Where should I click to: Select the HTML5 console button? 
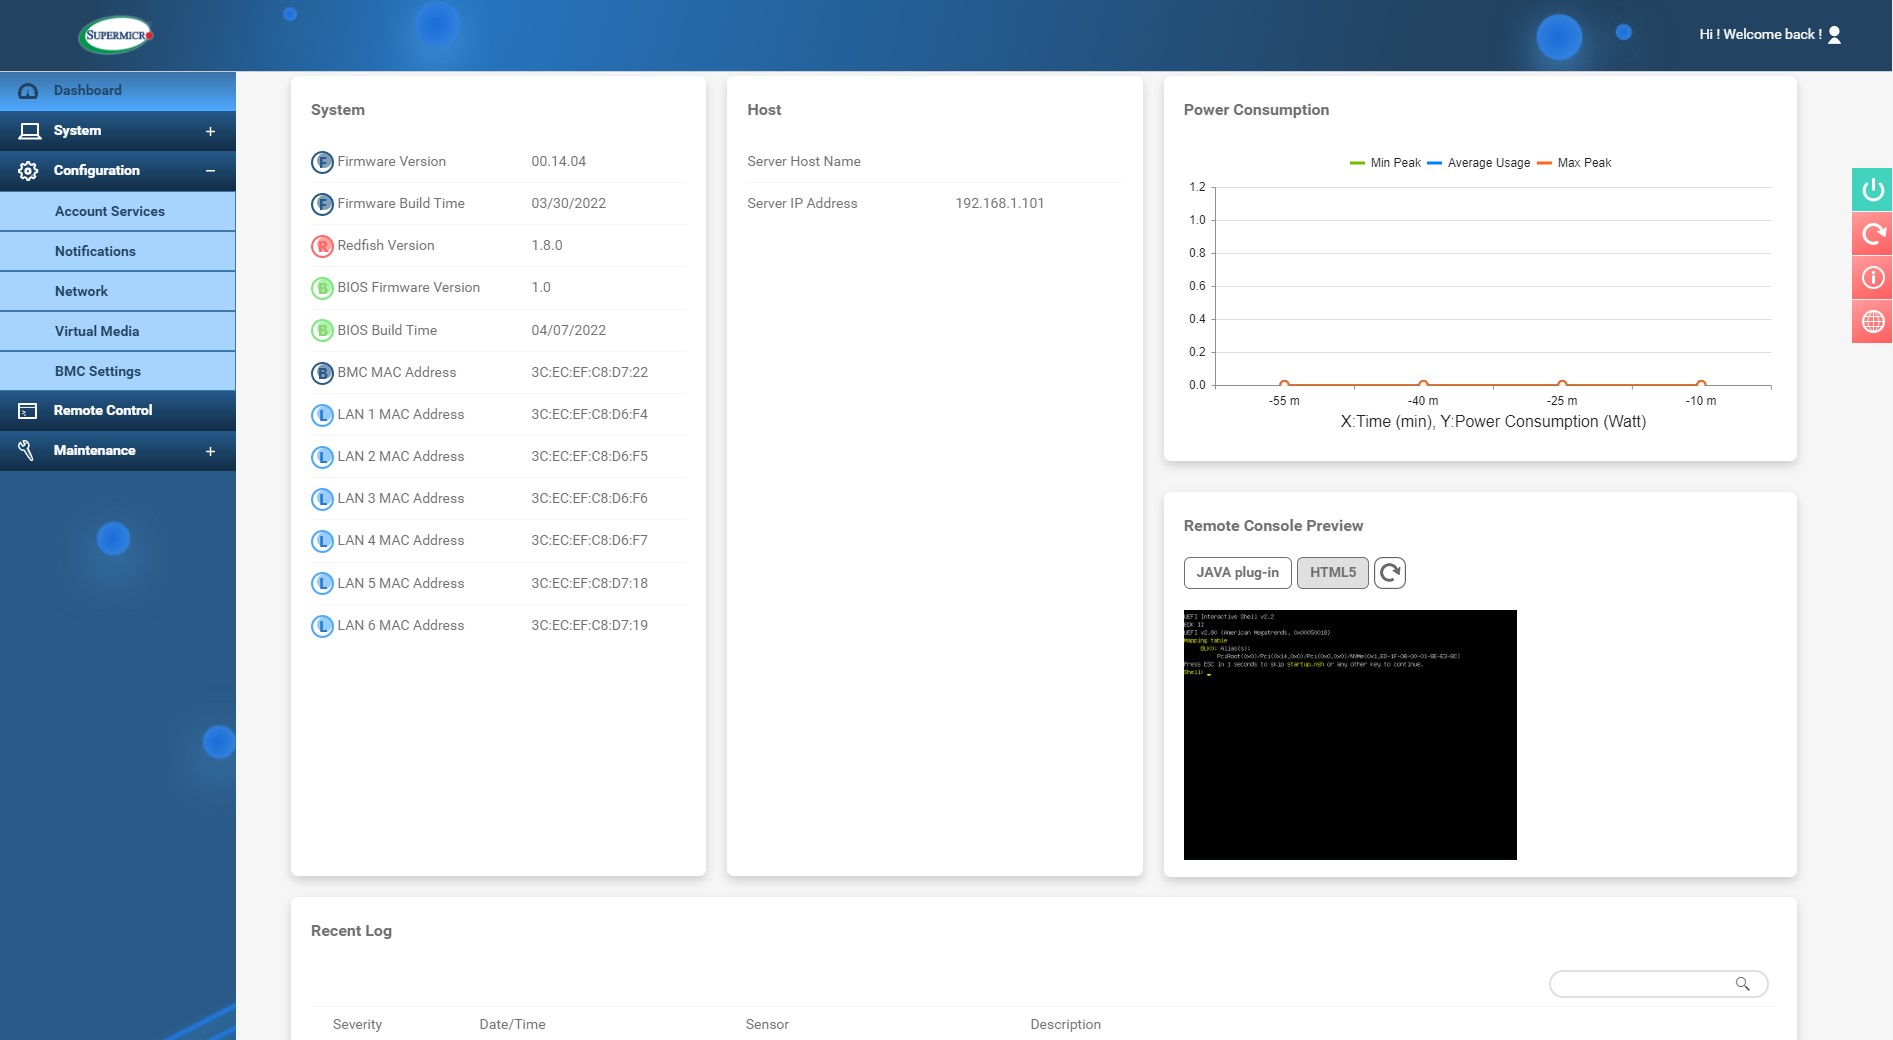click(x=1332, y=573)
